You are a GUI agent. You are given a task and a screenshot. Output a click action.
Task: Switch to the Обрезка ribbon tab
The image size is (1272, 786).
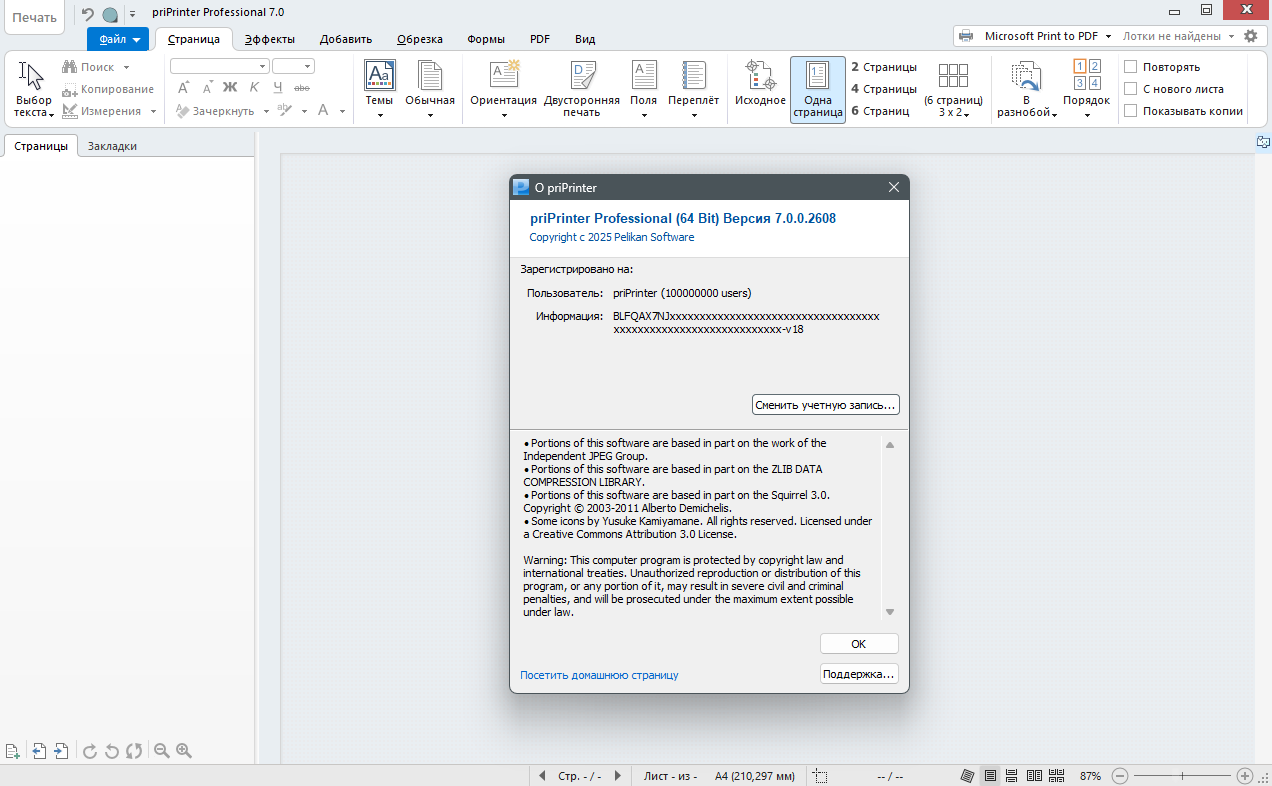[x=420, y=39]
